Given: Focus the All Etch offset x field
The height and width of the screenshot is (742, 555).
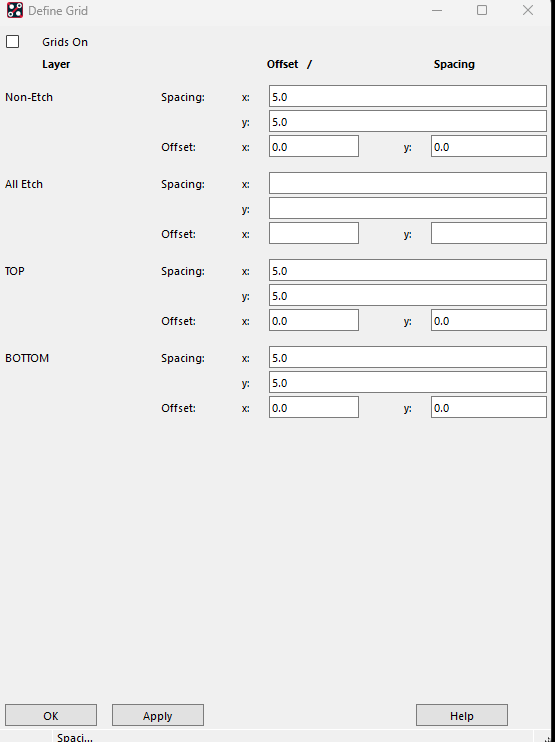Looking at the screenshot, I should [314, 234].
